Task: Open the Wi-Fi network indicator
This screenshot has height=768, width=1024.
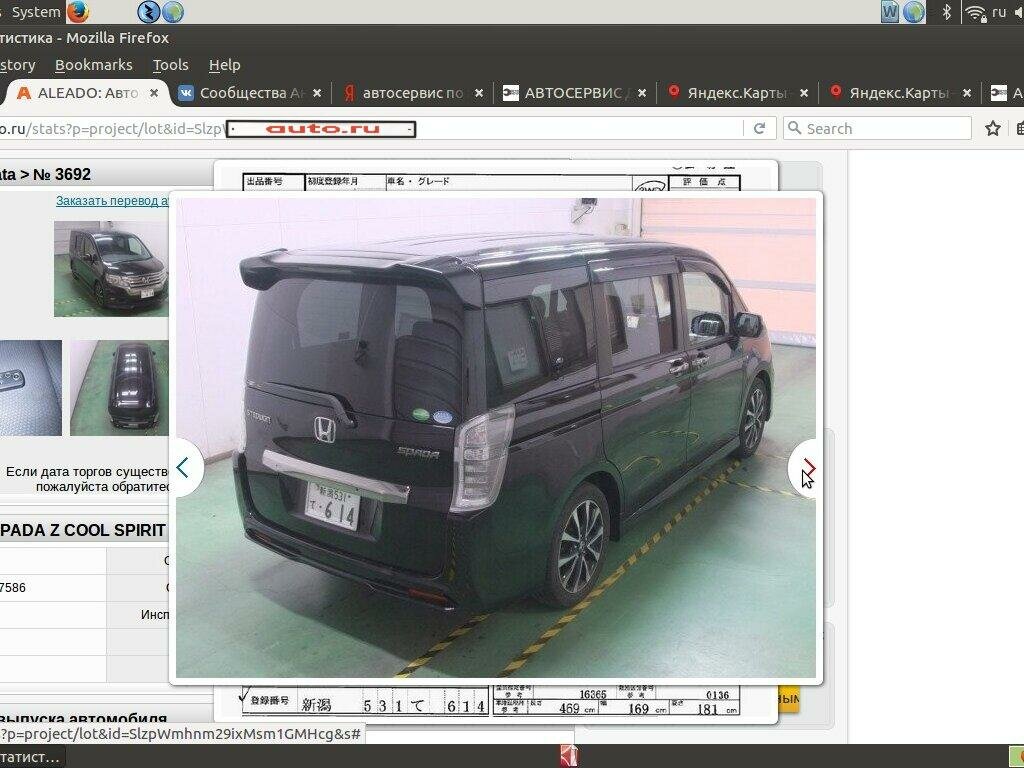Action: click(x=976, y=12)
